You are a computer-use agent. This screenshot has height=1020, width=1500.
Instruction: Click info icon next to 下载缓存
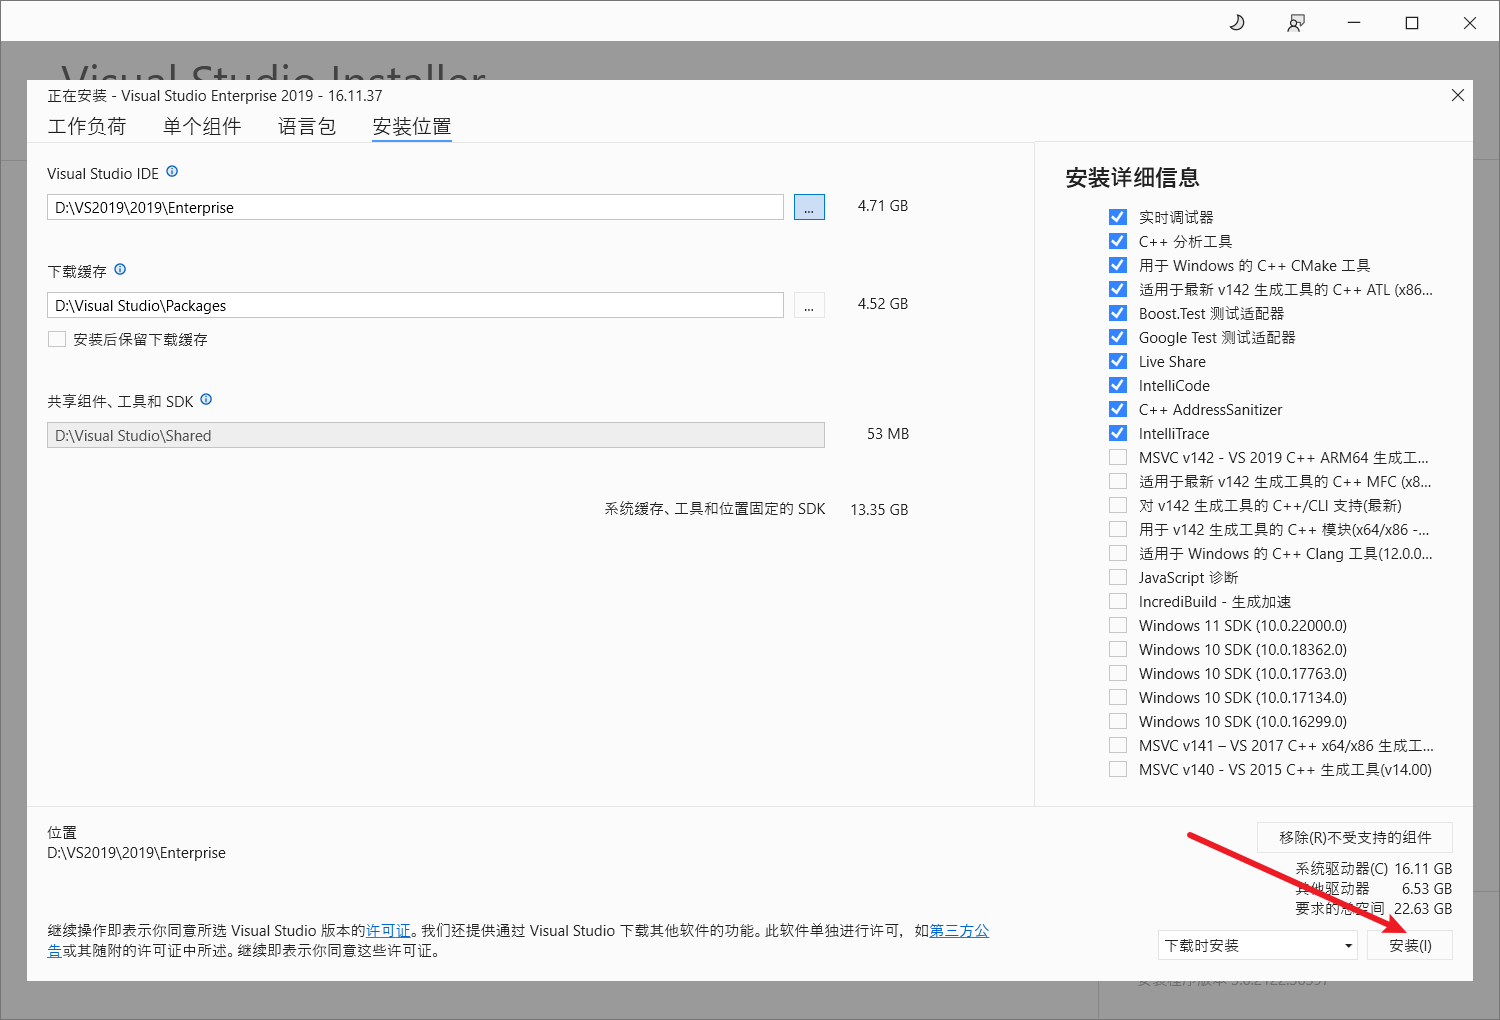click(x=120, y=270)
